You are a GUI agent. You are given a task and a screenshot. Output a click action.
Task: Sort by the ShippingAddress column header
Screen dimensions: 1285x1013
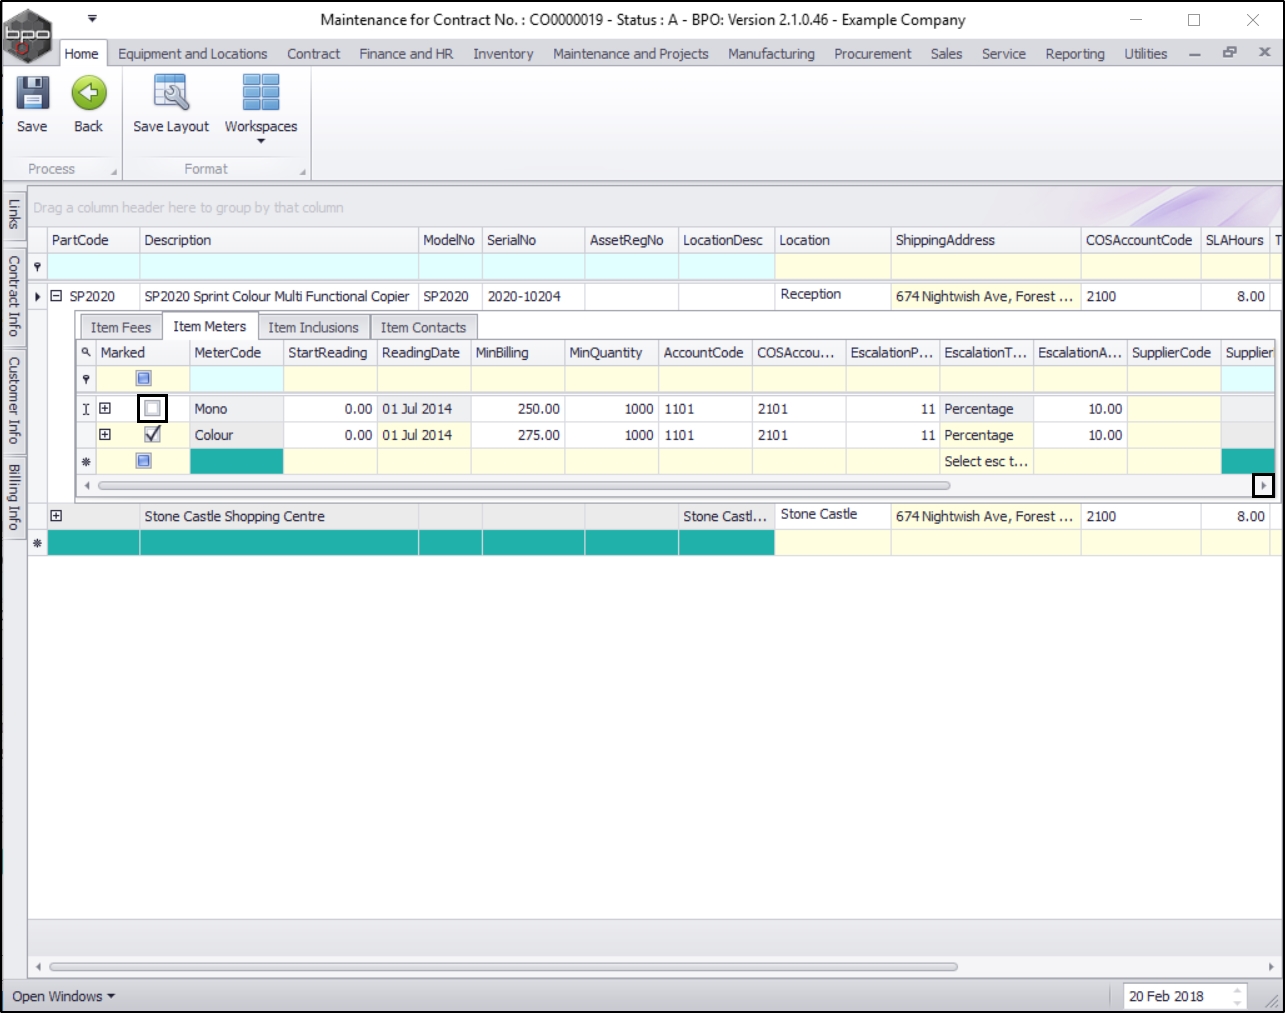[x=986, y=240]
